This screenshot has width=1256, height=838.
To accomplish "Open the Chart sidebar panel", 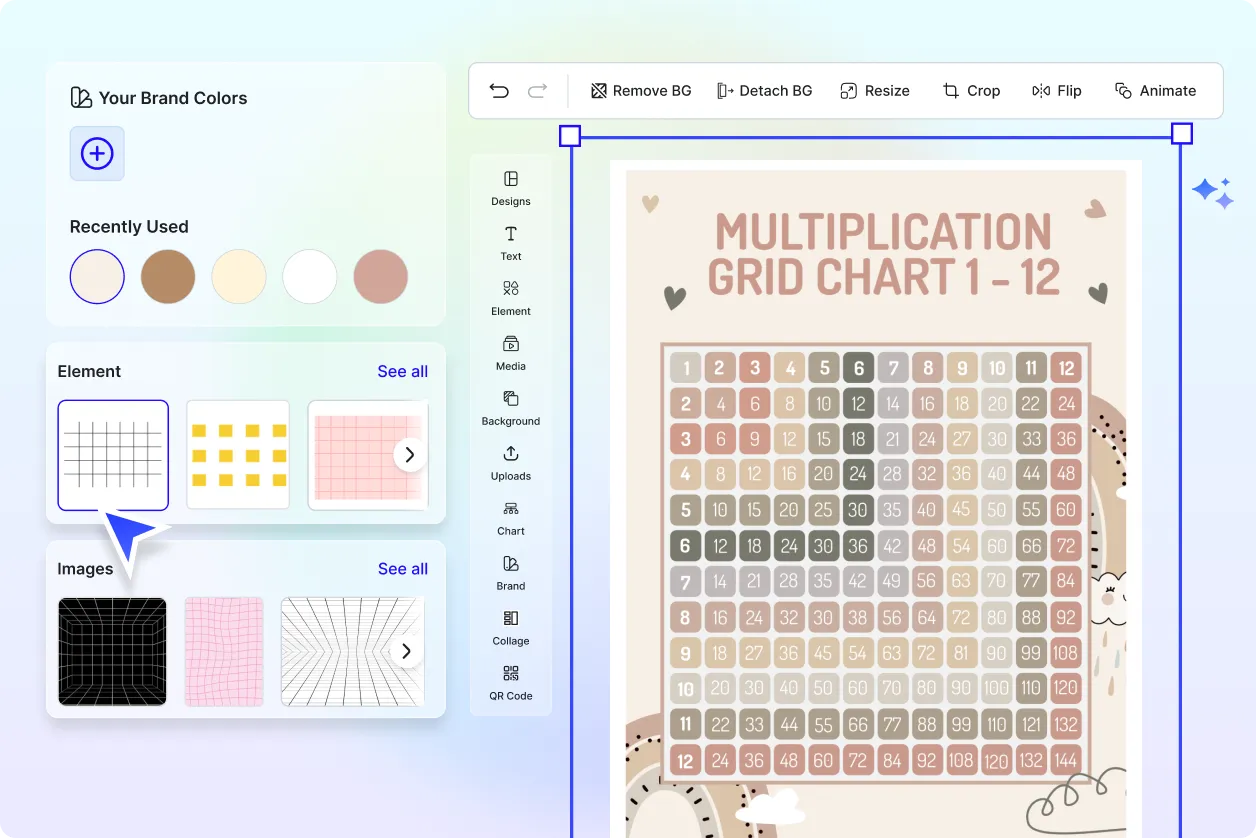I will (x=511, y=518).
